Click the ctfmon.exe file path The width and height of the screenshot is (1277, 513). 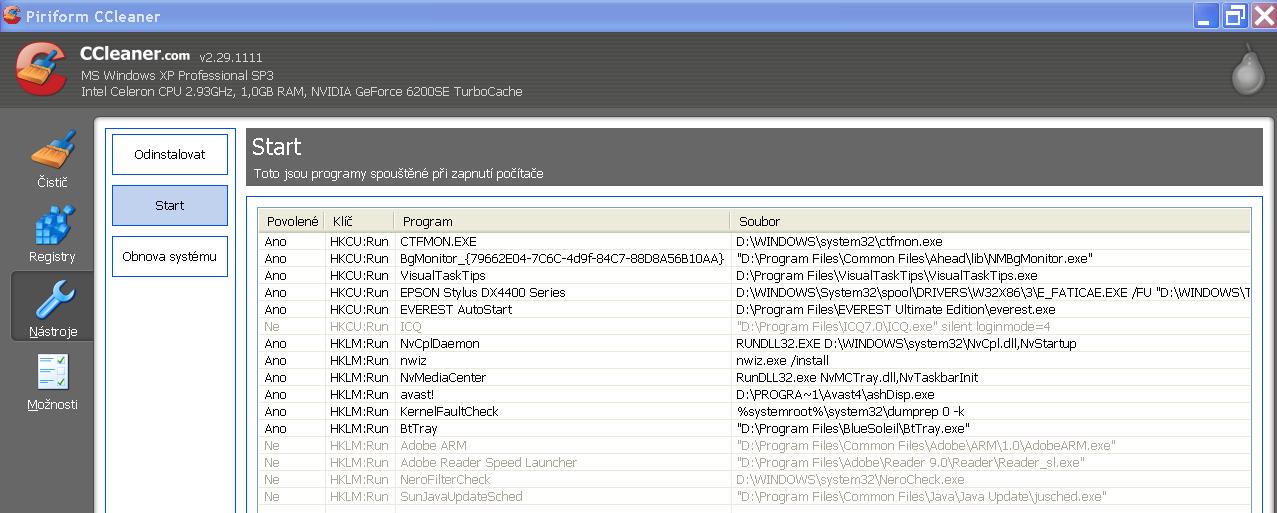coord(839,241)
